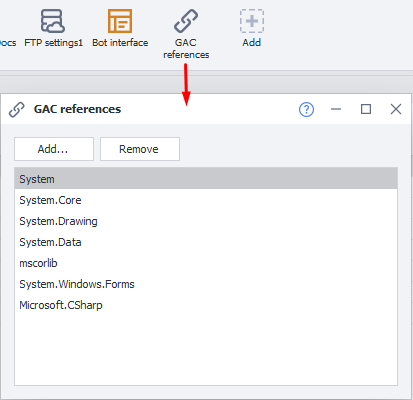Select System.Drawing in the list
Screen dimensions: 413x400
(x=206, y=221)
